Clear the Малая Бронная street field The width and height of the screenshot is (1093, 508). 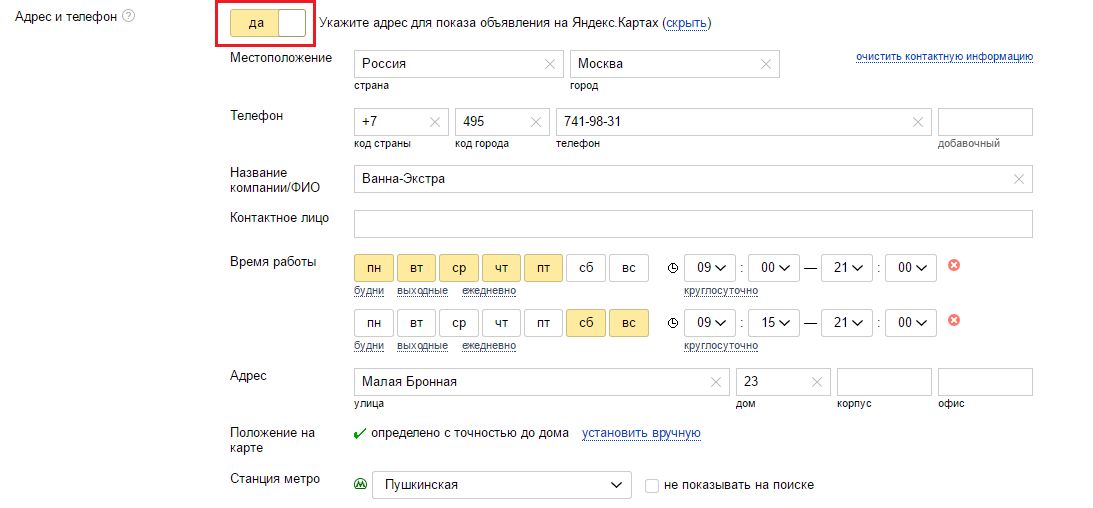716,382
